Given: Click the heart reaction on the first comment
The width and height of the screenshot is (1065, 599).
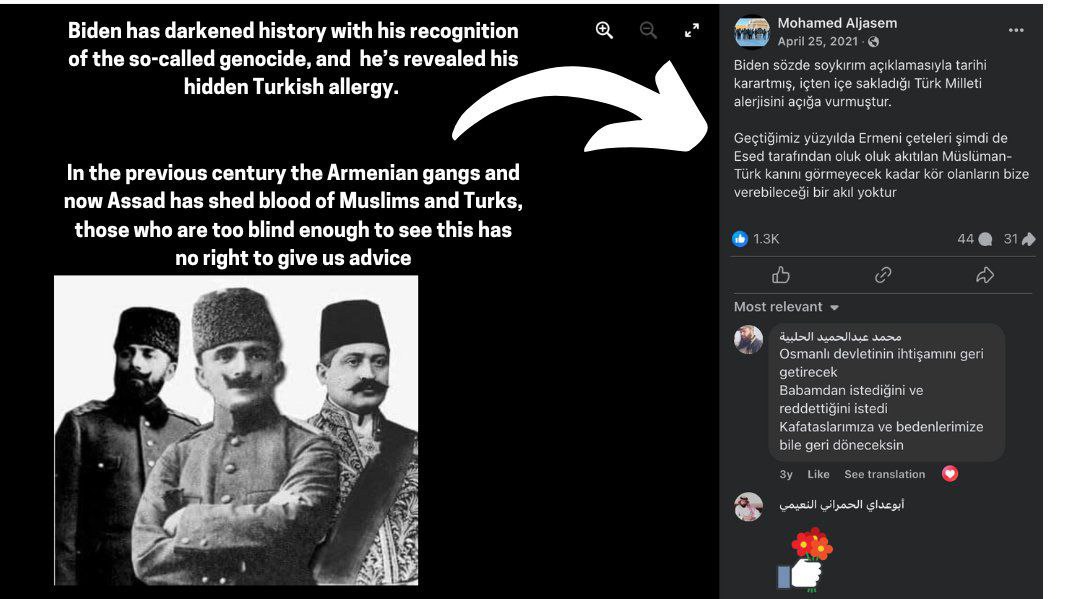Looking at the screenshot, I should point(950,474).
